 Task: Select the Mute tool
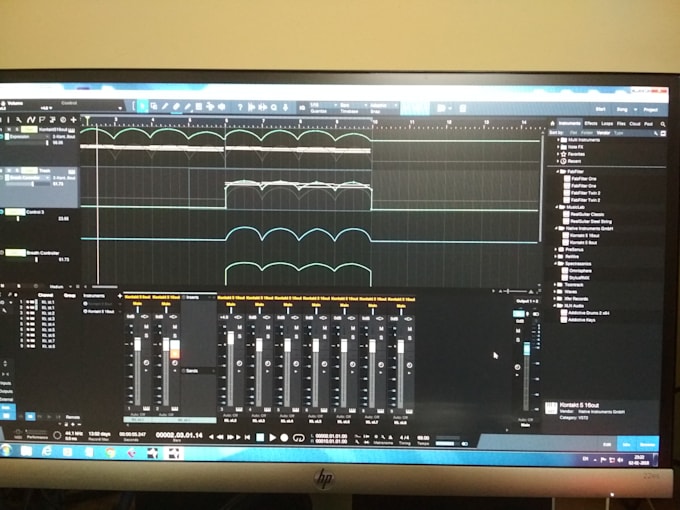tap(199, 106)
